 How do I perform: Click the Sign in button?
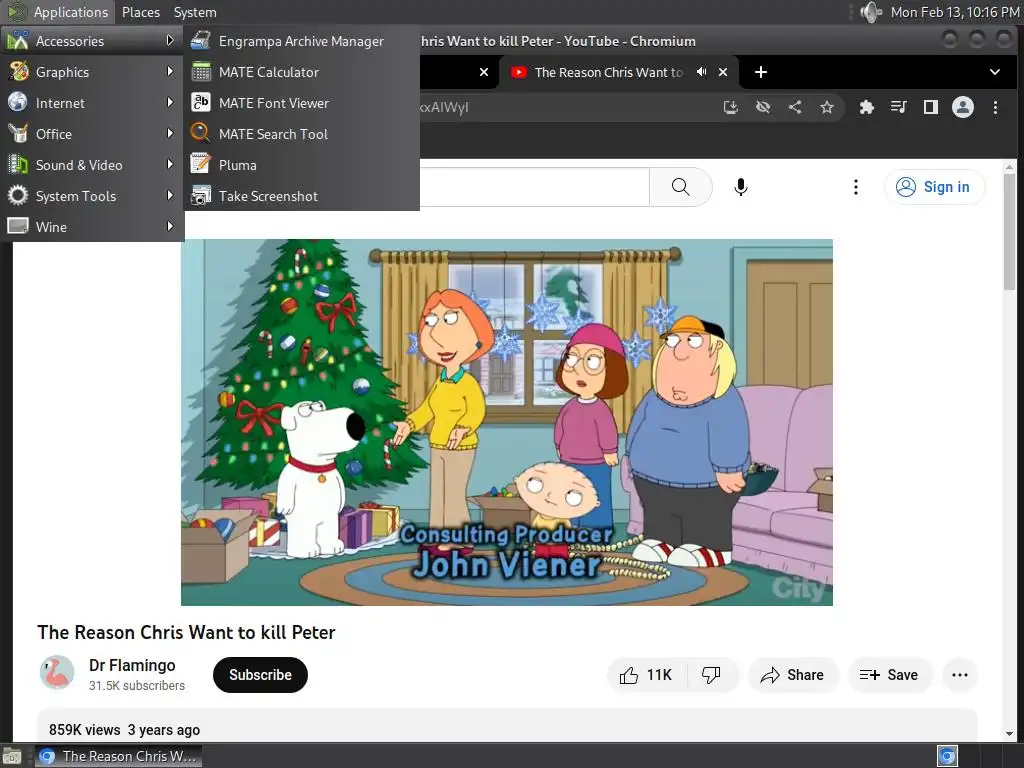[x=934, y=187]
